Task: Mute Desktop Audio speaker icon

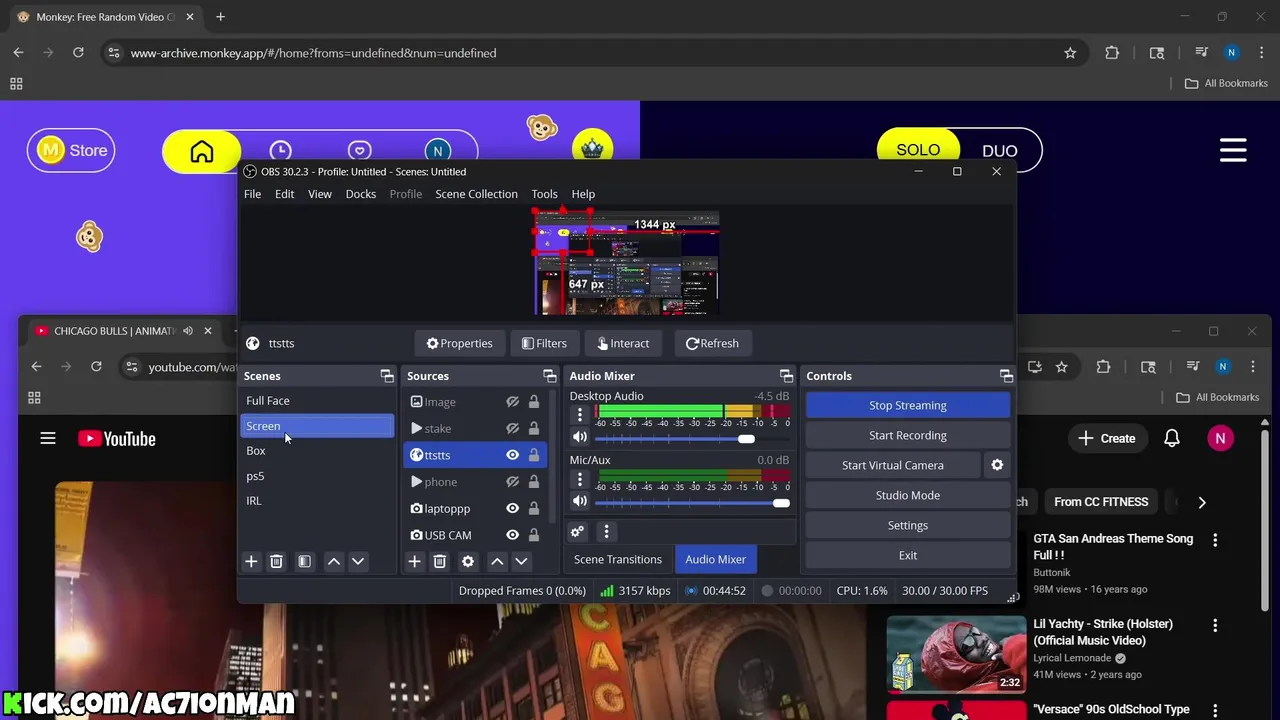Action: pos(579,437)
